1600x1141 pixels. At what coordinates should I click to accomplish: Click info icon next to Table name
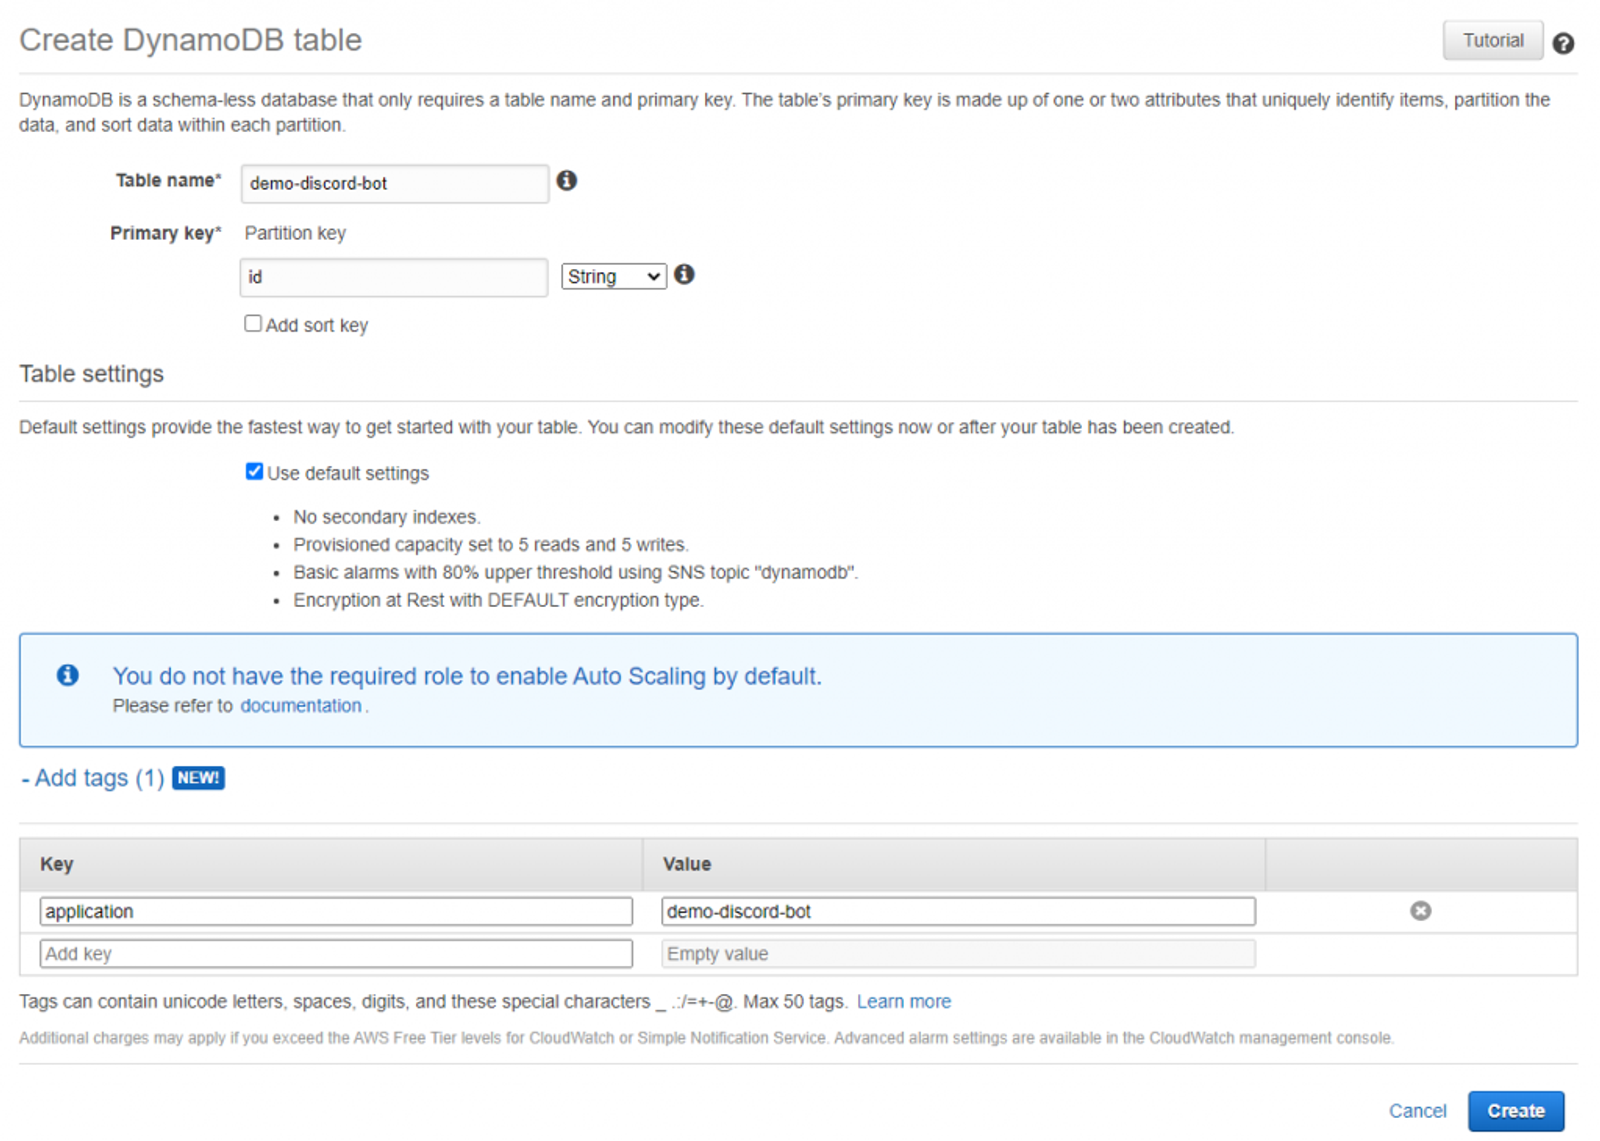567,180
